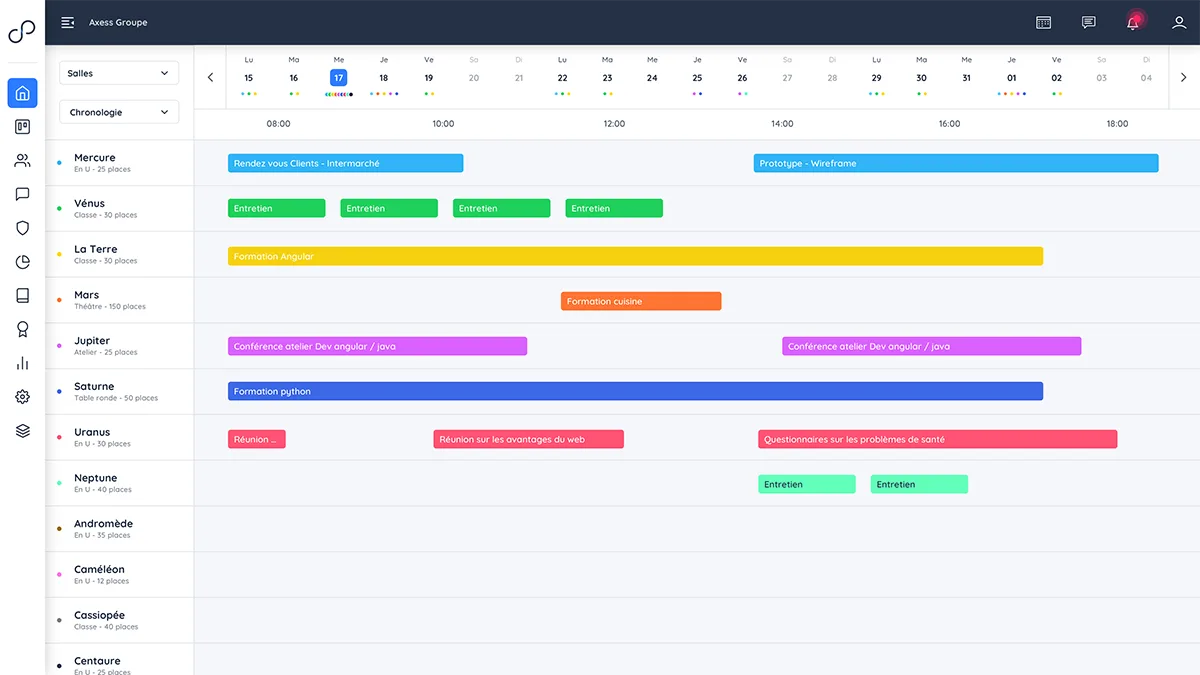1200x675 pixels.
Task: Select Monday 15 in the date strip
Action: (x=249, y=76)
